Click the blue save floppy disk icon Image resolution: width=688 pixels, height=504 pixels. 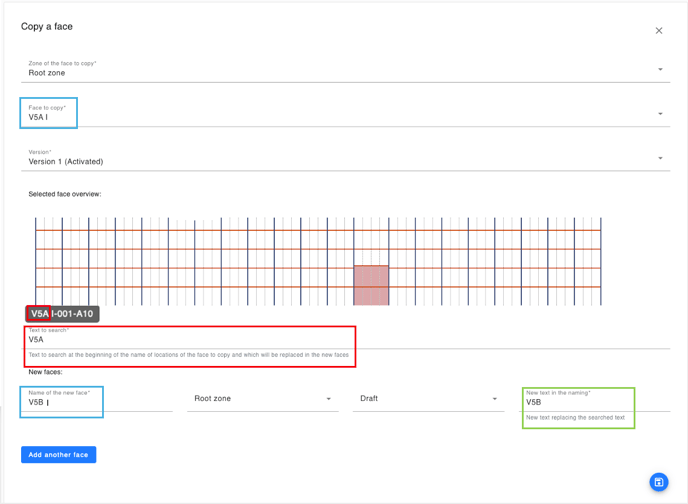[x=658, y=483]
